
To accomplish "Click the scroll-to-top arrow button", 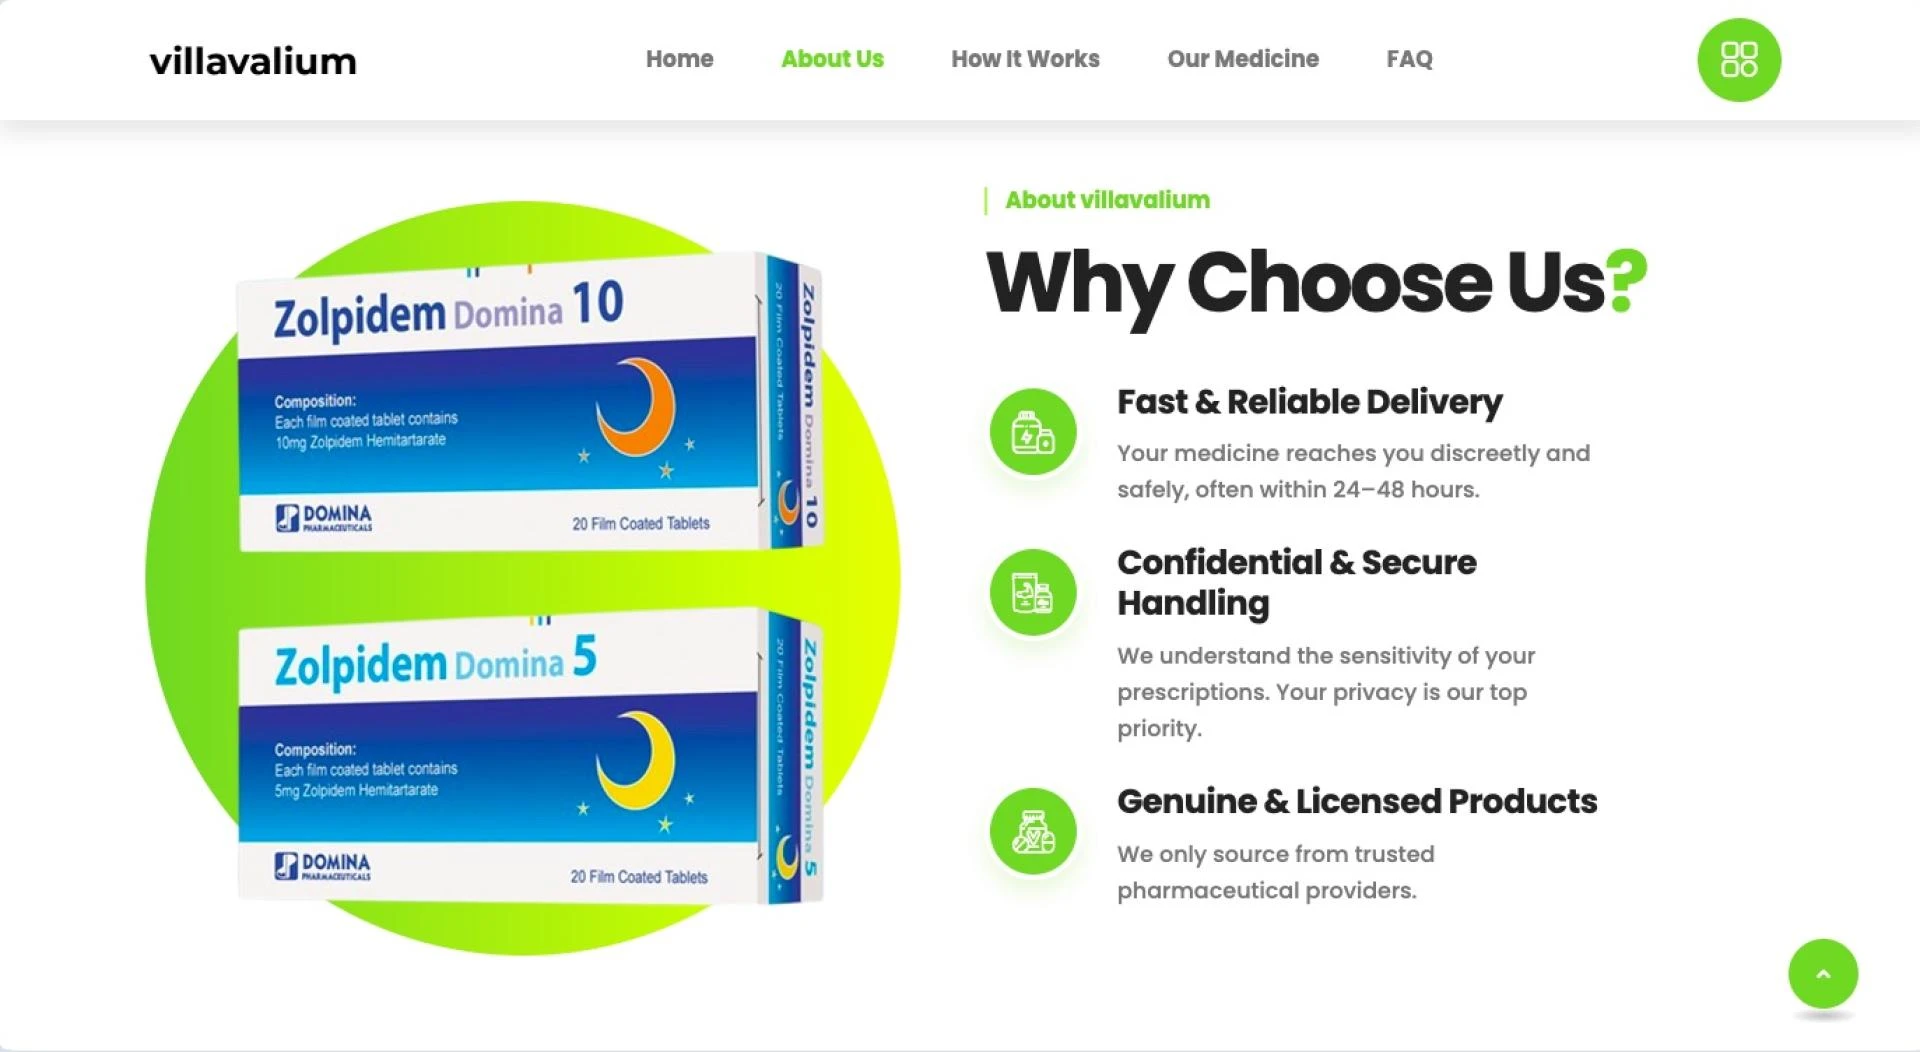I will [x=1823, y=973].
